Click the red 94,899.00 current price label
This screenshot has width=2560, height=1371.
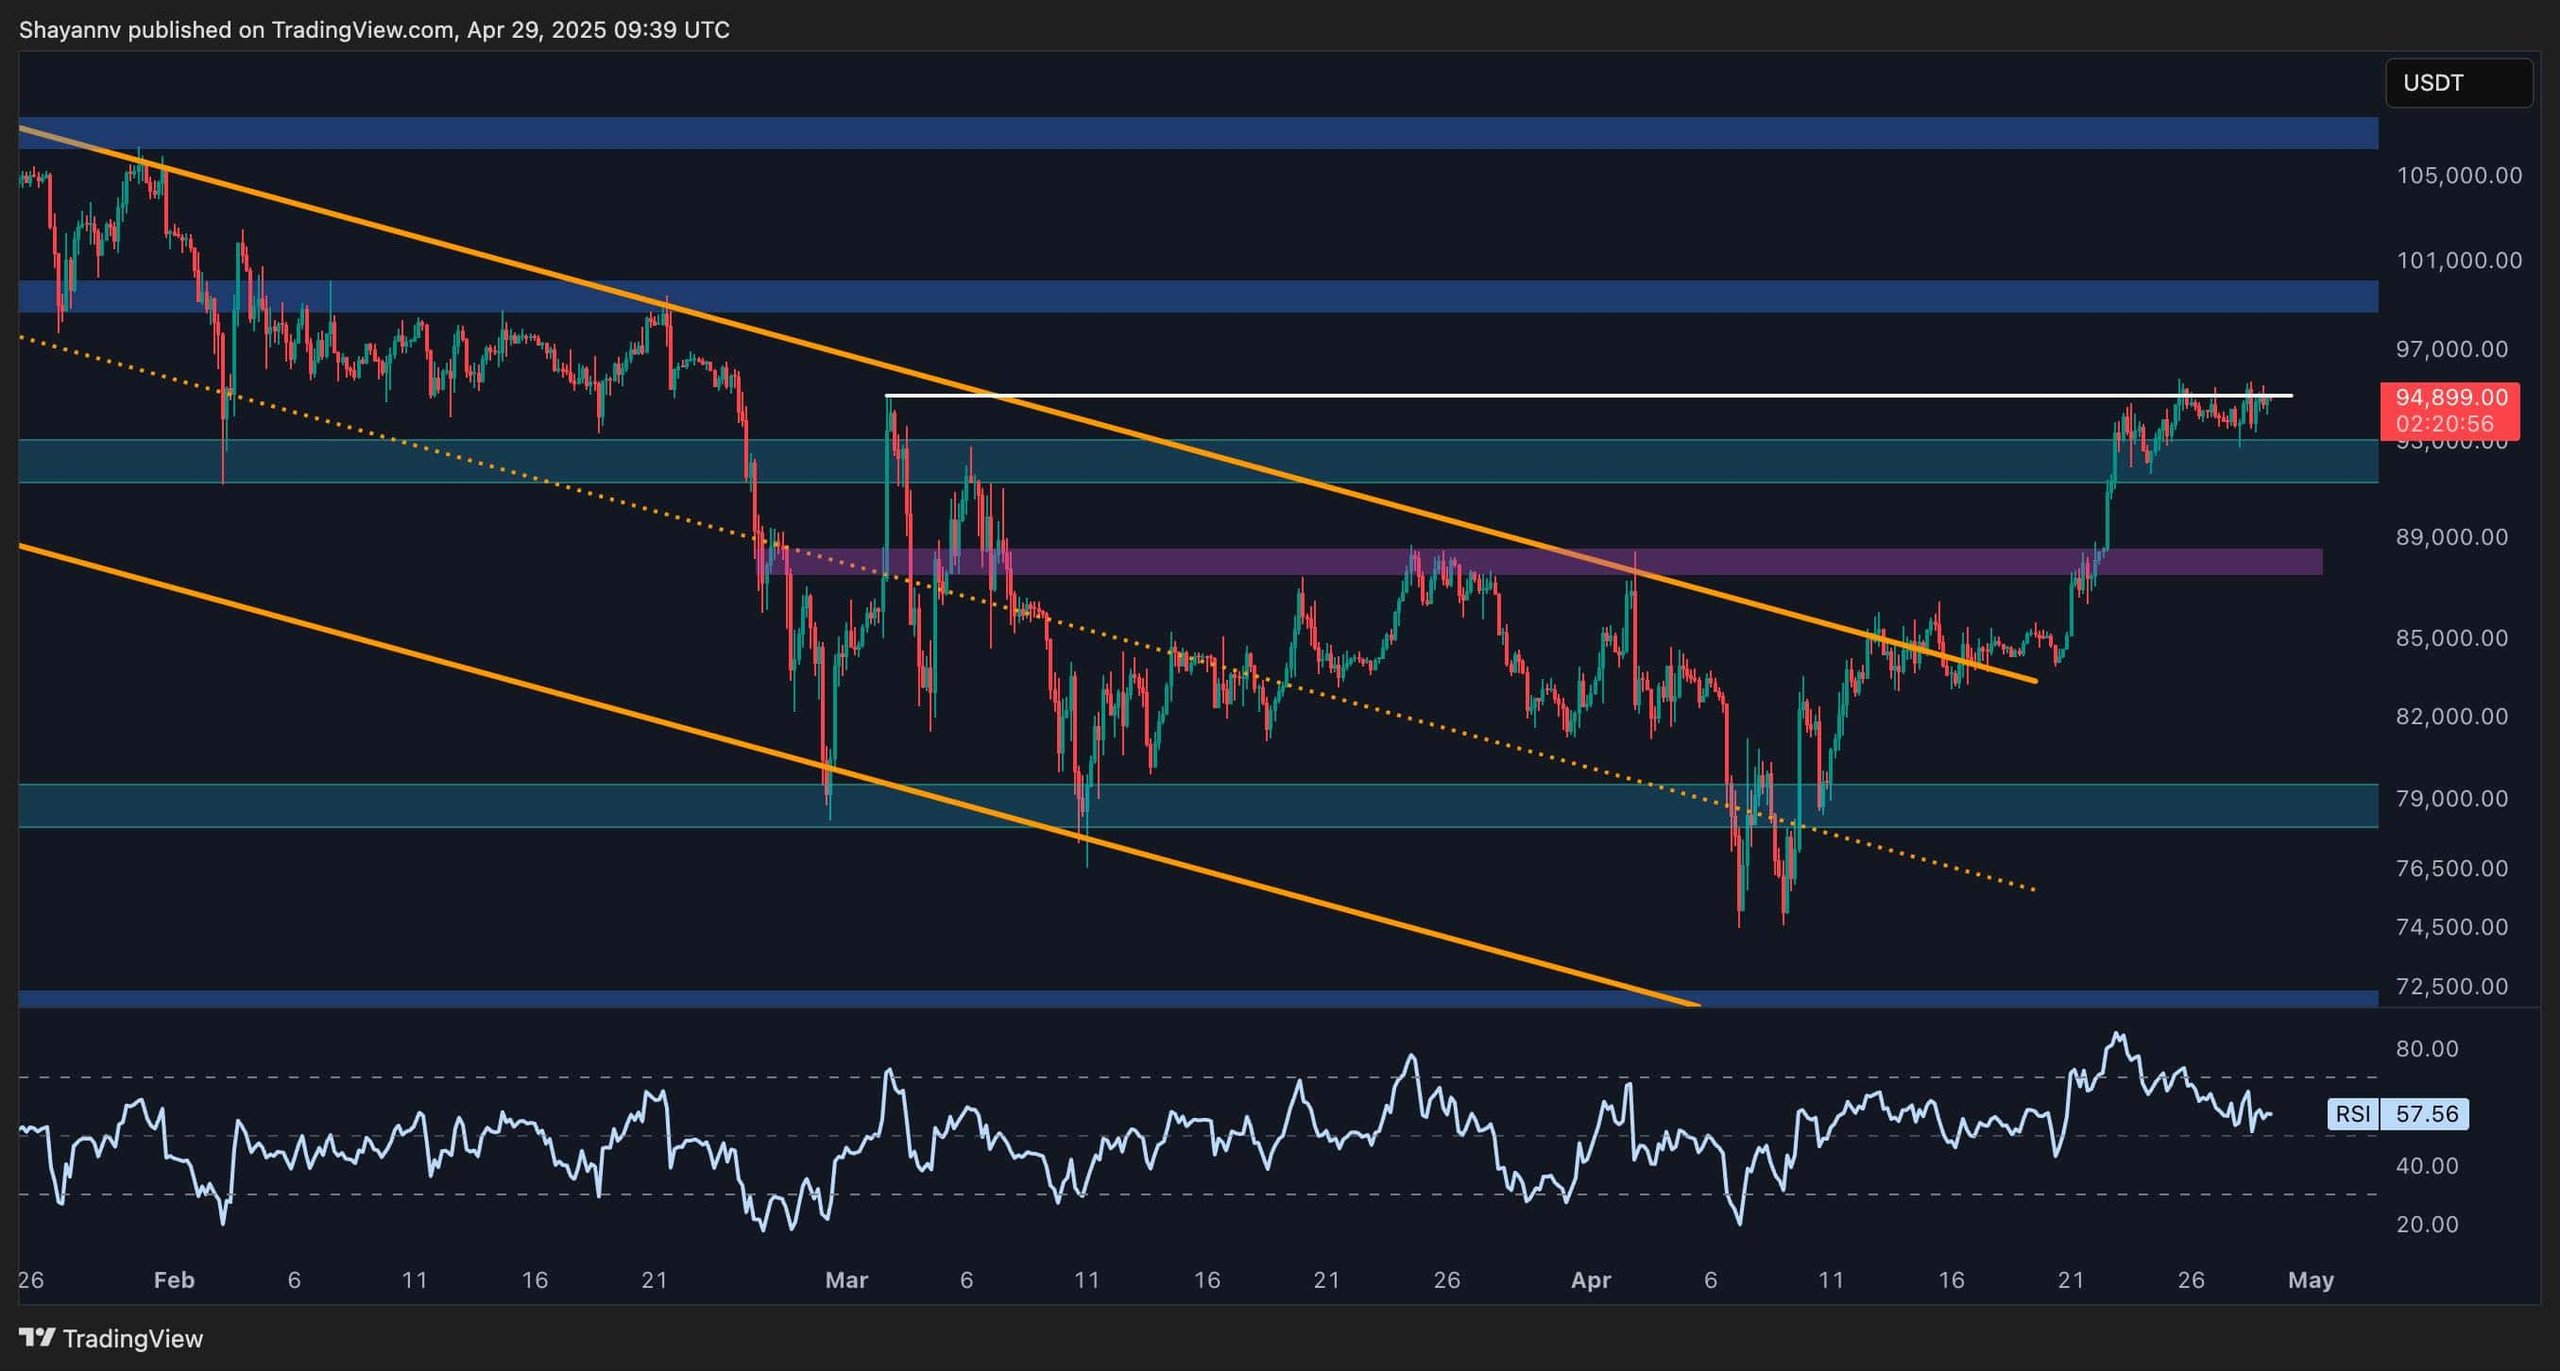pos(2451,398)
